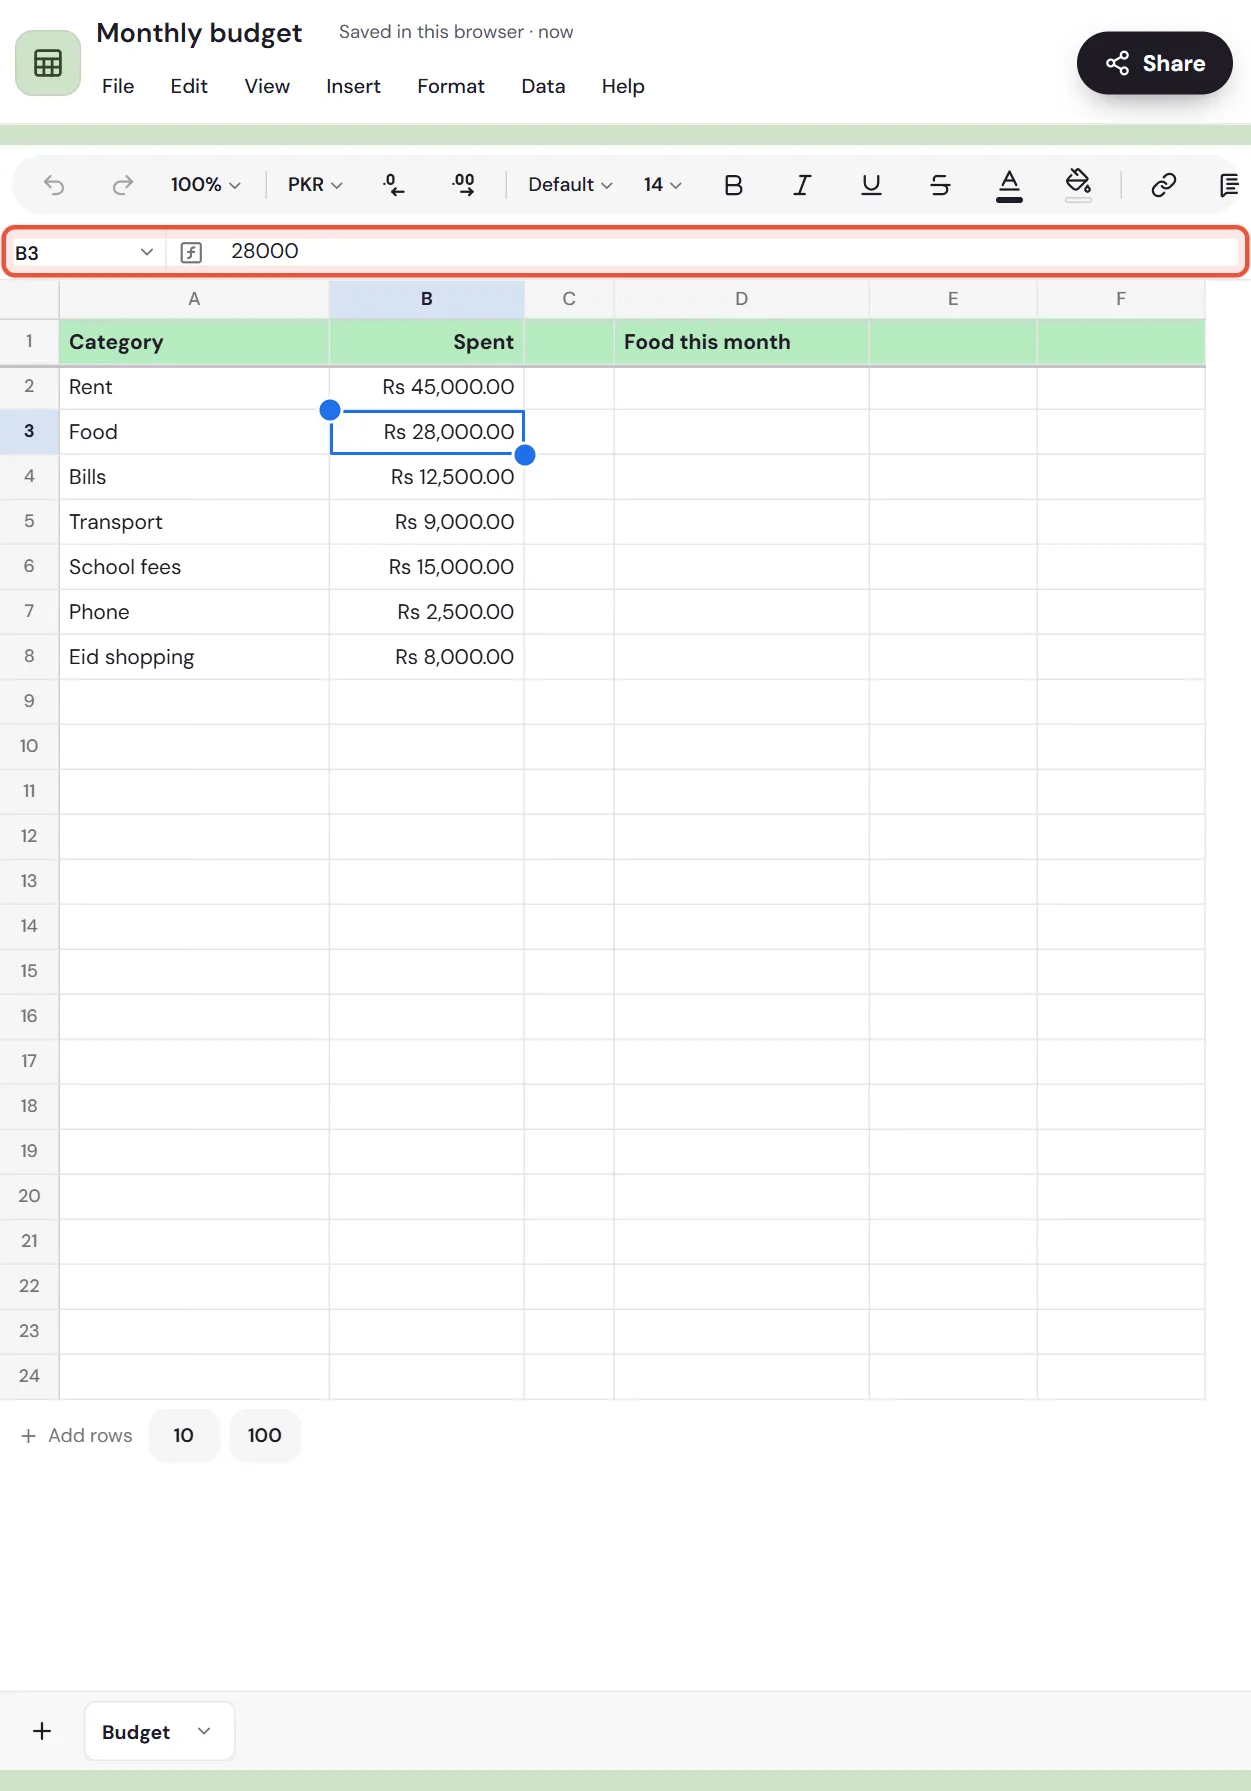Open the Help menu
This screenshot has width=1251, height=1791.
pos(623,86)
